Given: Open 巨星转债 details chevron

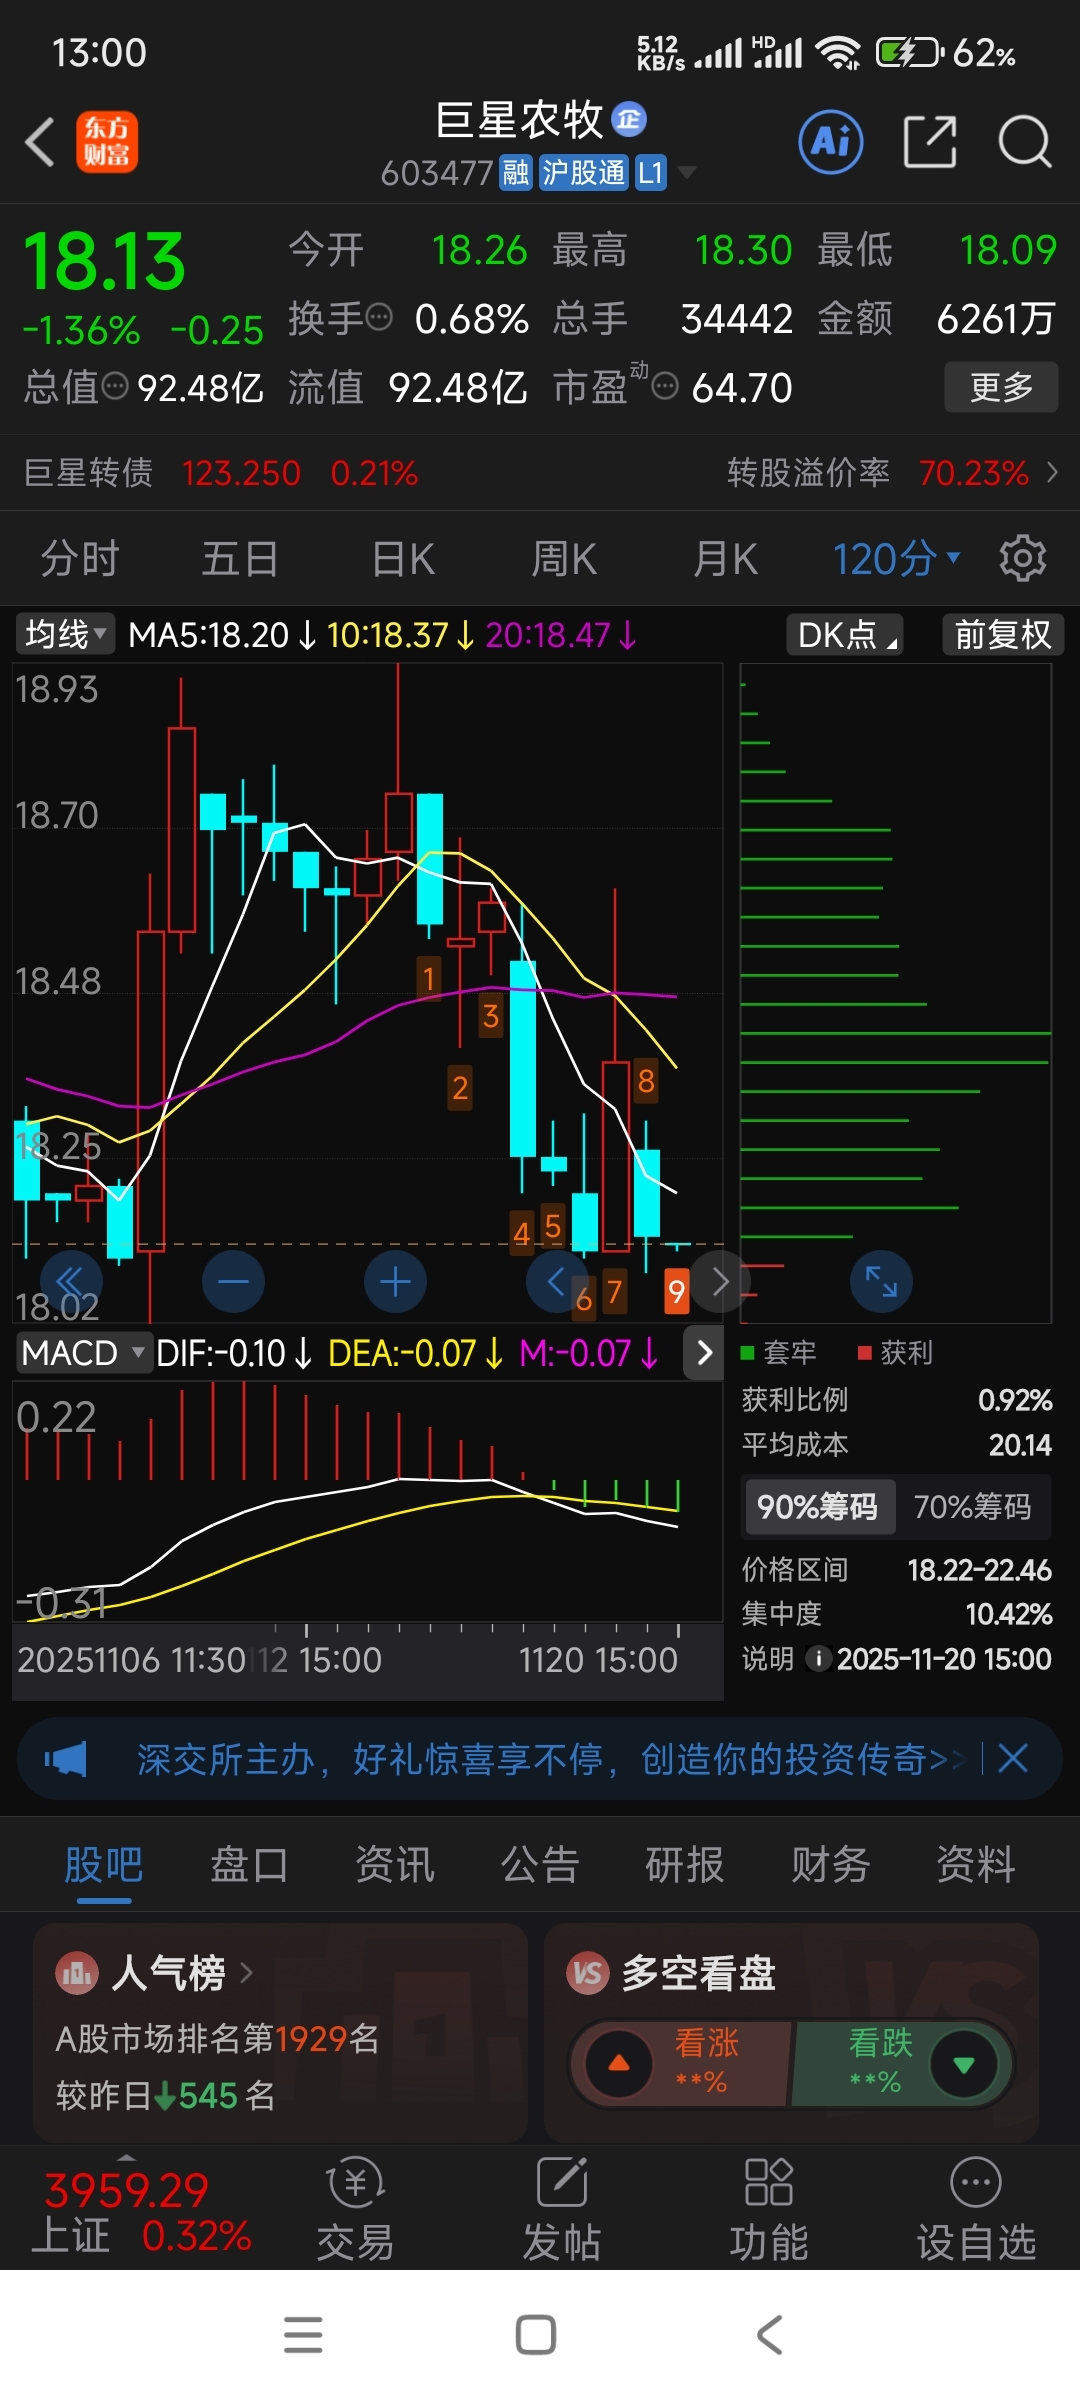Looking at the screenshot, I should (1052, 472).
